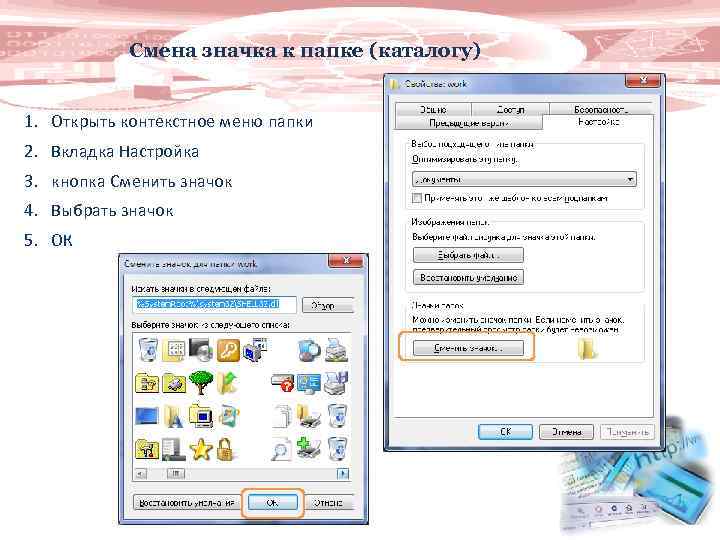Viewport: 720px width, 540px height.
Task: Select the folder with green arrow icon
Action: tap(228, 383)
